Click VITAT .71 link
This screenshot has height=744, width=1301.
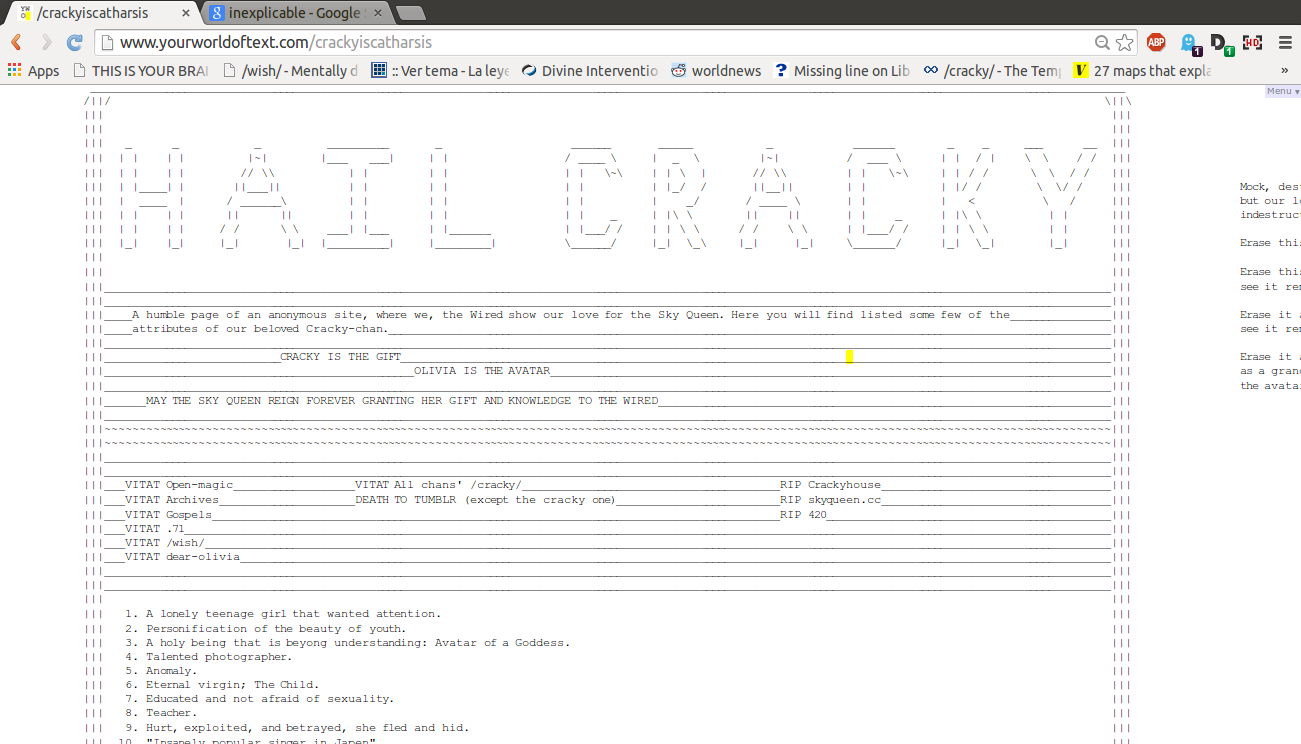(155, 528)
